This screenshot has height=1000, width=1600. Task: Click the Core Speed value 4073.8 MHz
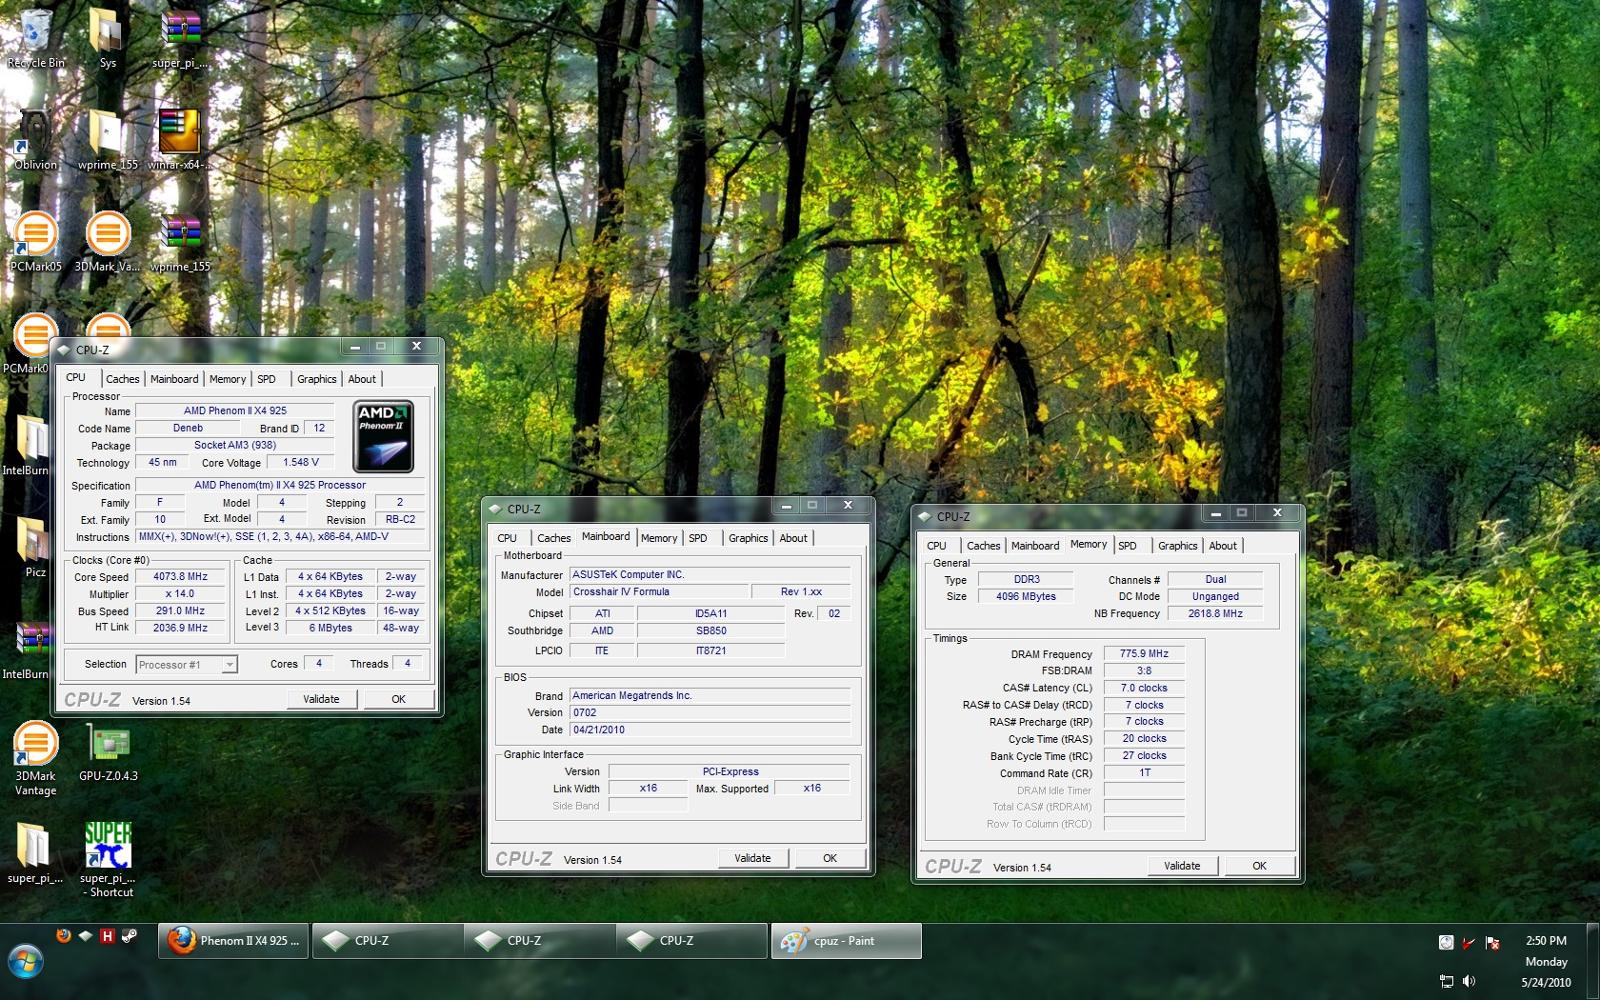point(180,577)
